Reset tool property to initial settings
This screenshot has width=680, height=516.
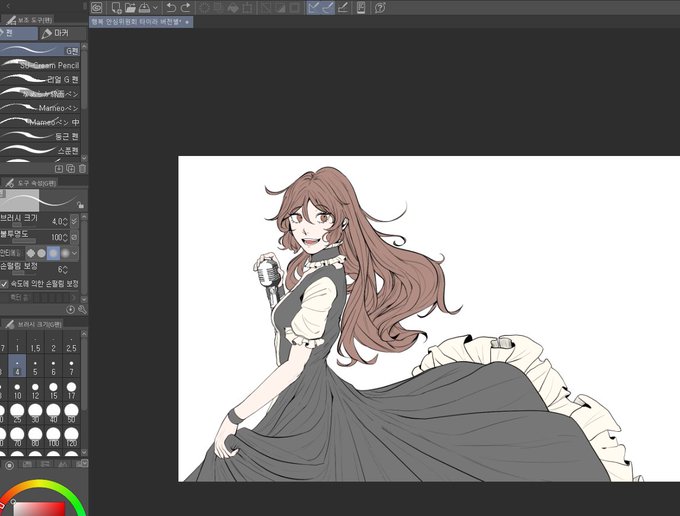[71, 310]
